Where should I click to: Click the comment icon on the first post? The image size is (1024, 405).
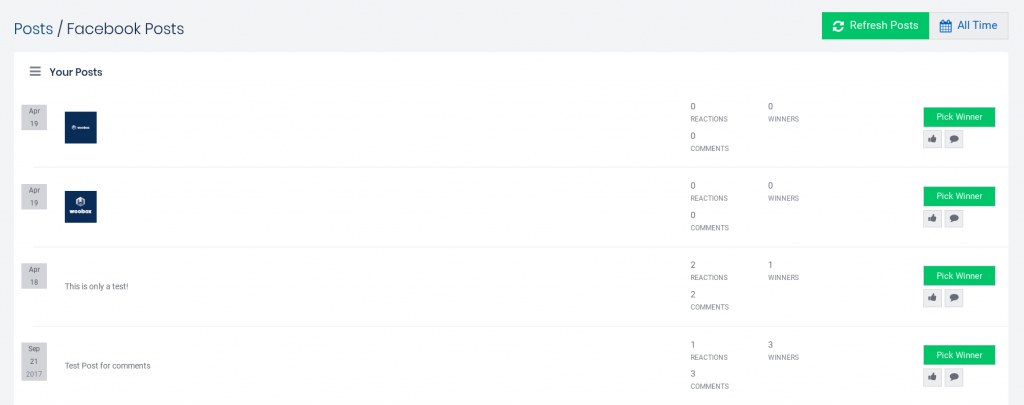tap(954, 139)
